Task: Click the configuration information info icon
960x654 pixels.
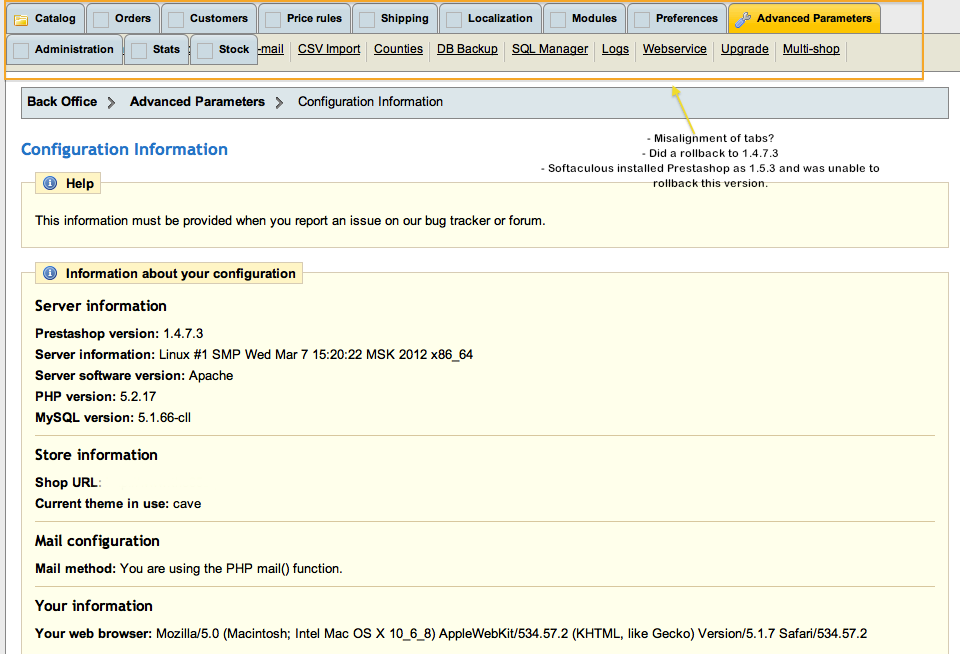Action: click(x=50, y=273)
